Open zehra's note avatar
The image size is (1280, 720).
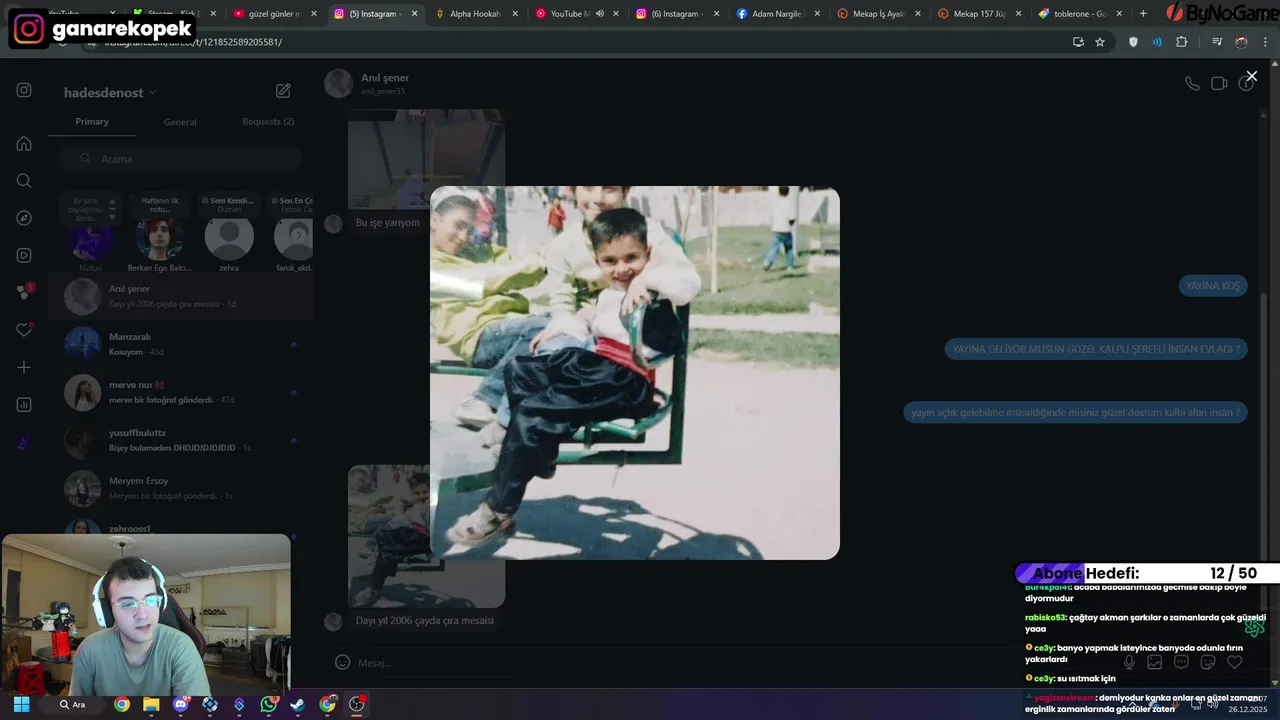229,239
